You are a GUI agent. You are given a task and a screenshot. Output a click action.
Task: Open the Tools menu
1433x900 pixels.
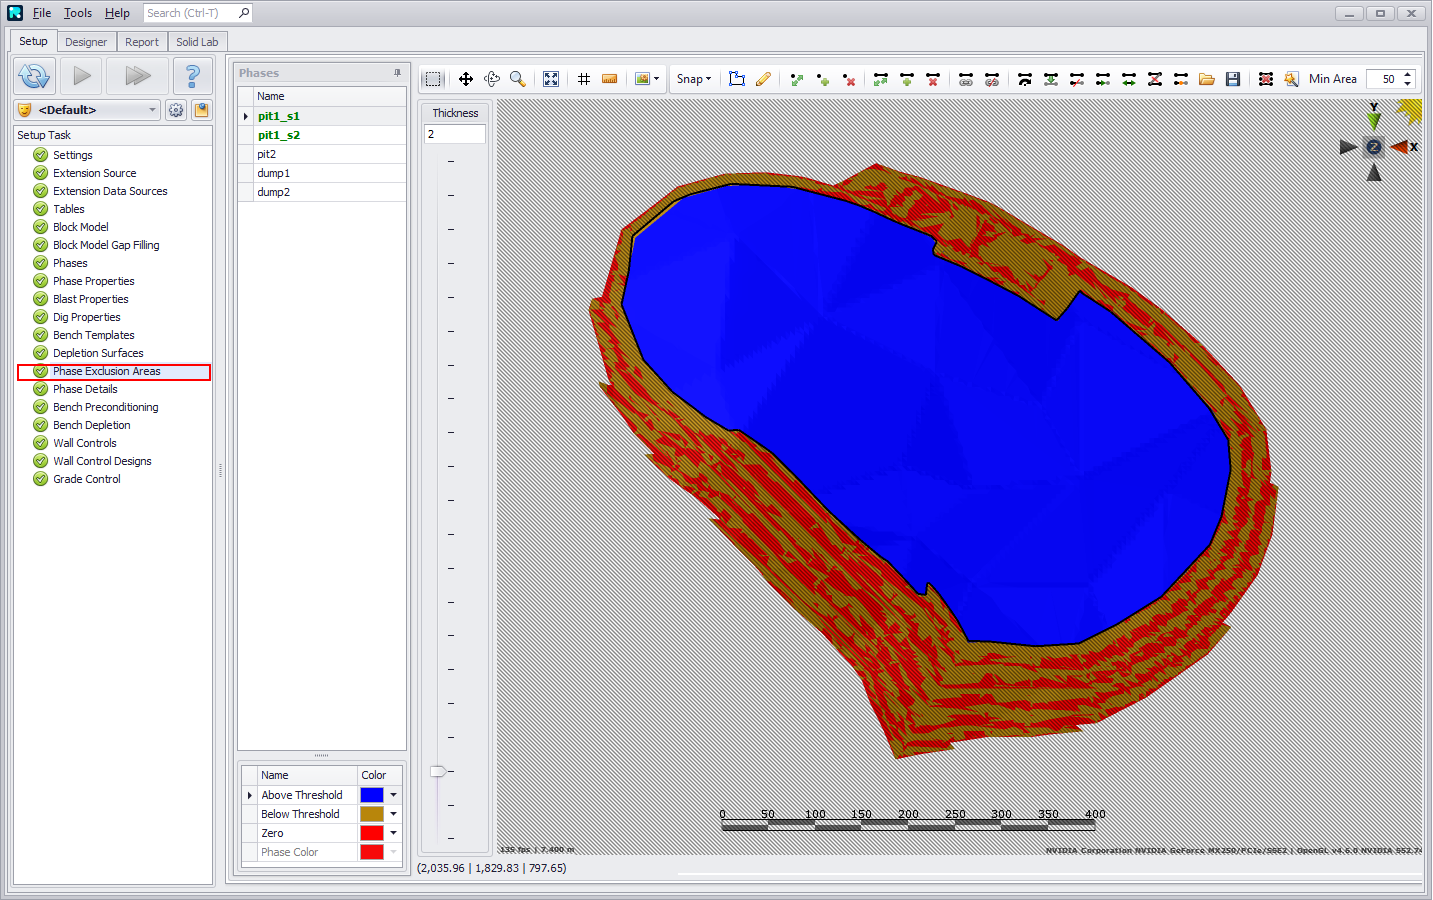(x=78, y=13)
